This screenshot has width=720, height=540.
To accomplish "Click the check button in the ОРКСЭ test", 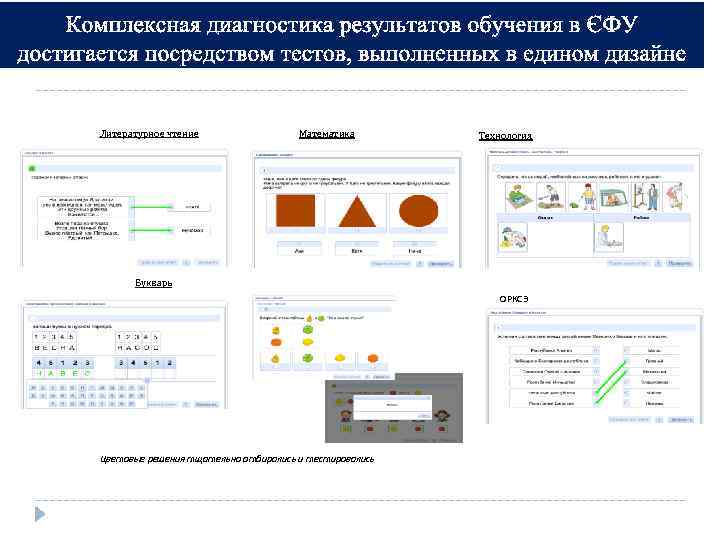I will [x=680, y=420].
